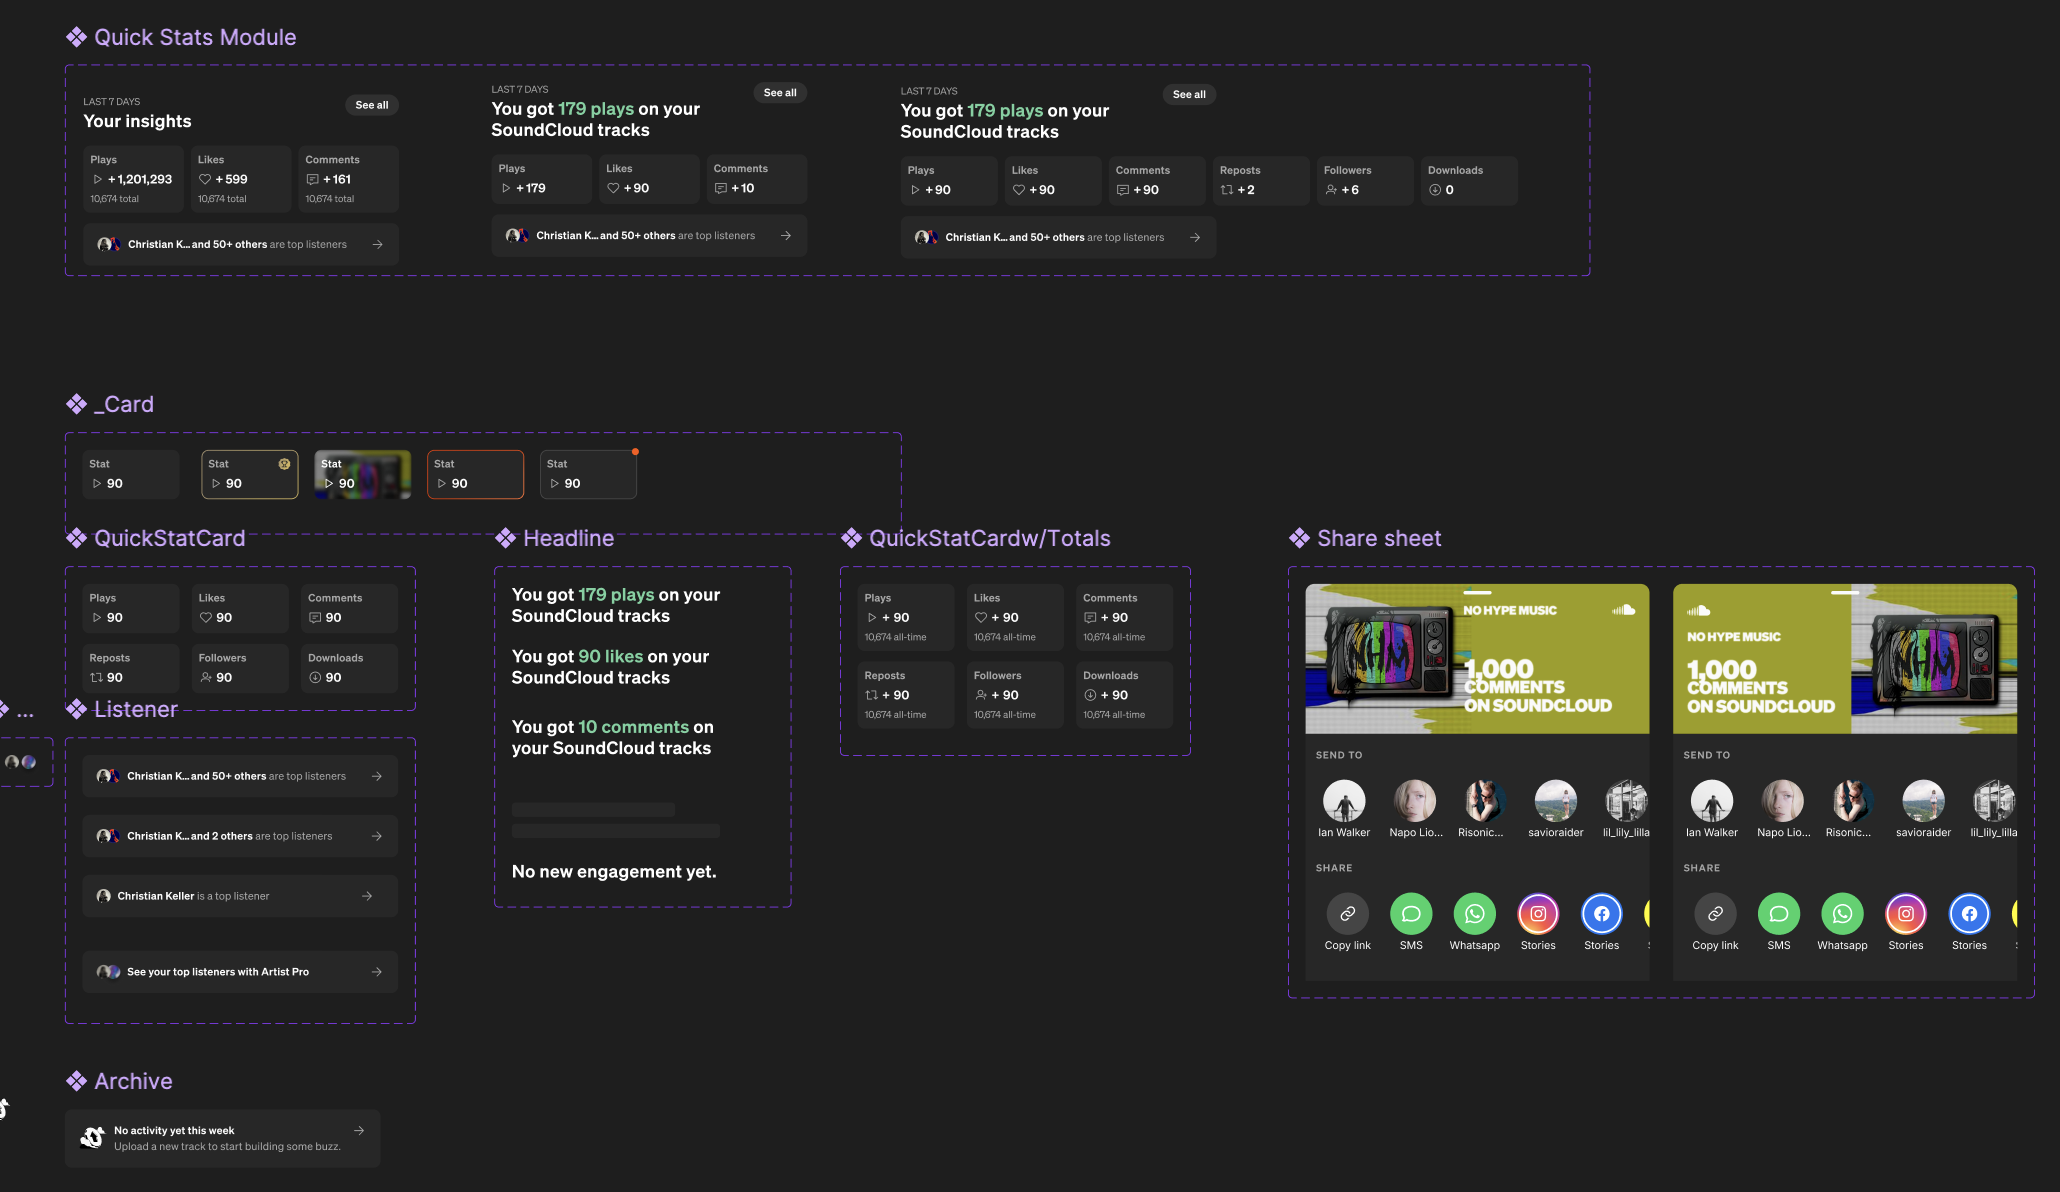Select the Downloads card showing 0
Image resolution: width=2060 pixels, height=1192 pixels.
pos(1468,181)
